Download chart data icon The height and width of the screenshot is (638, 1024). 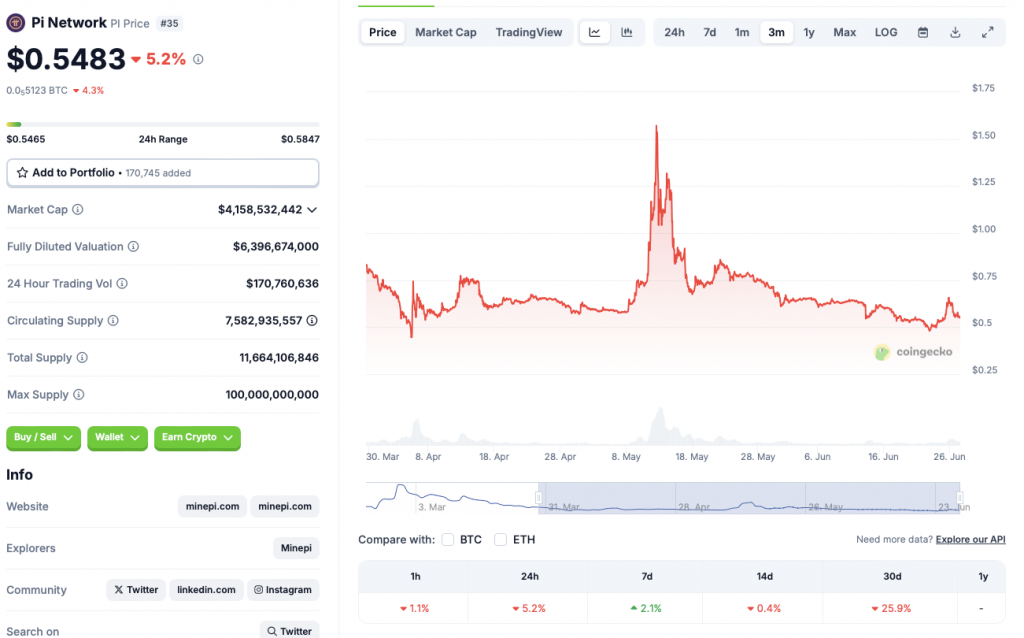pos(955,32)
